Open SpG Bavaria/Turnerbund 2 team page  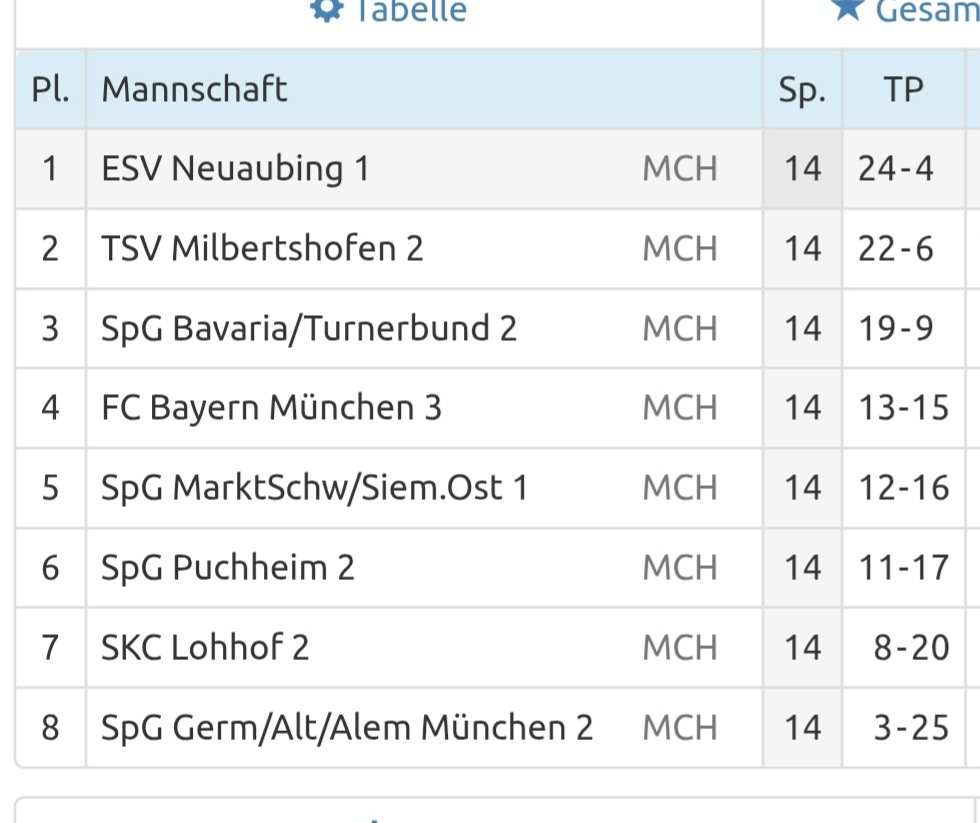pyautogui.click(x=310, y=328)
